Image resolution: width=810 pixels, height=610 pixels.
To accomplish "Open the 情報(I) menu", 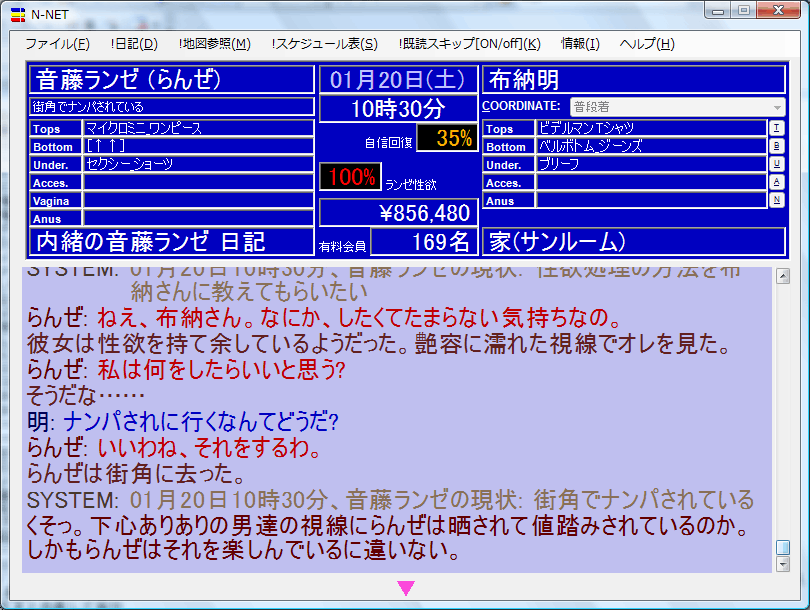I will tap(580, 44).
